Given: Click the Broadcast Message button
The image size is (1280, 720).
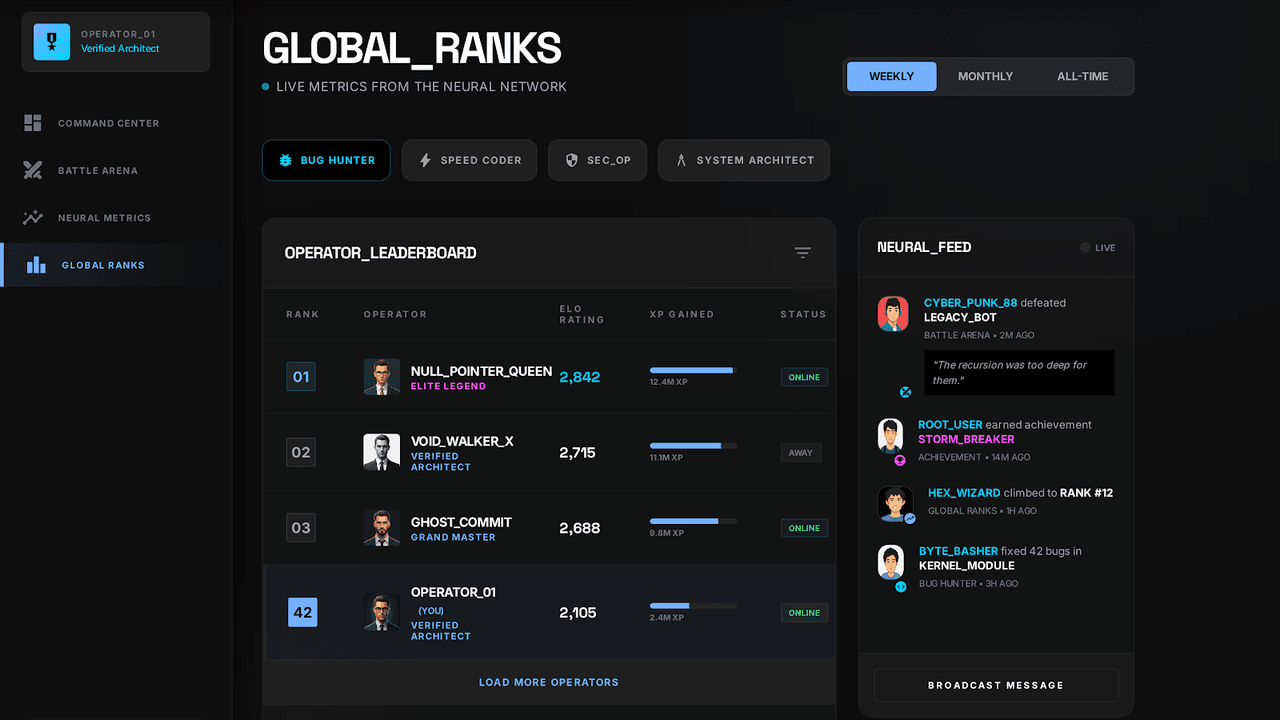Looking at the screenshot, I should (996, 685).
